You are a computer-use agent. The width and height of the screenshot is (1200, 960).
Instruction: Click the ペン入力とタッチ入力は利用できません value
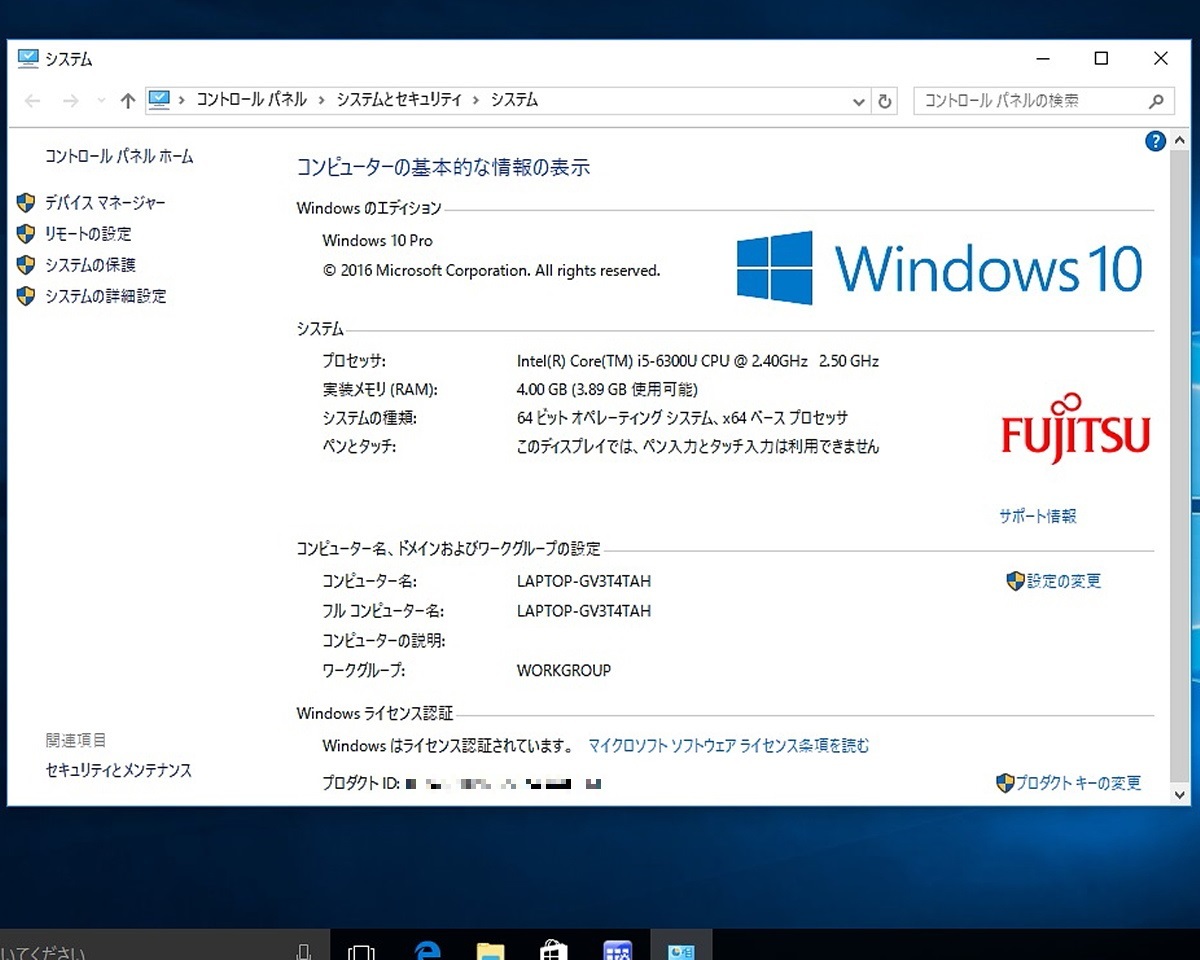coord(698,448)
